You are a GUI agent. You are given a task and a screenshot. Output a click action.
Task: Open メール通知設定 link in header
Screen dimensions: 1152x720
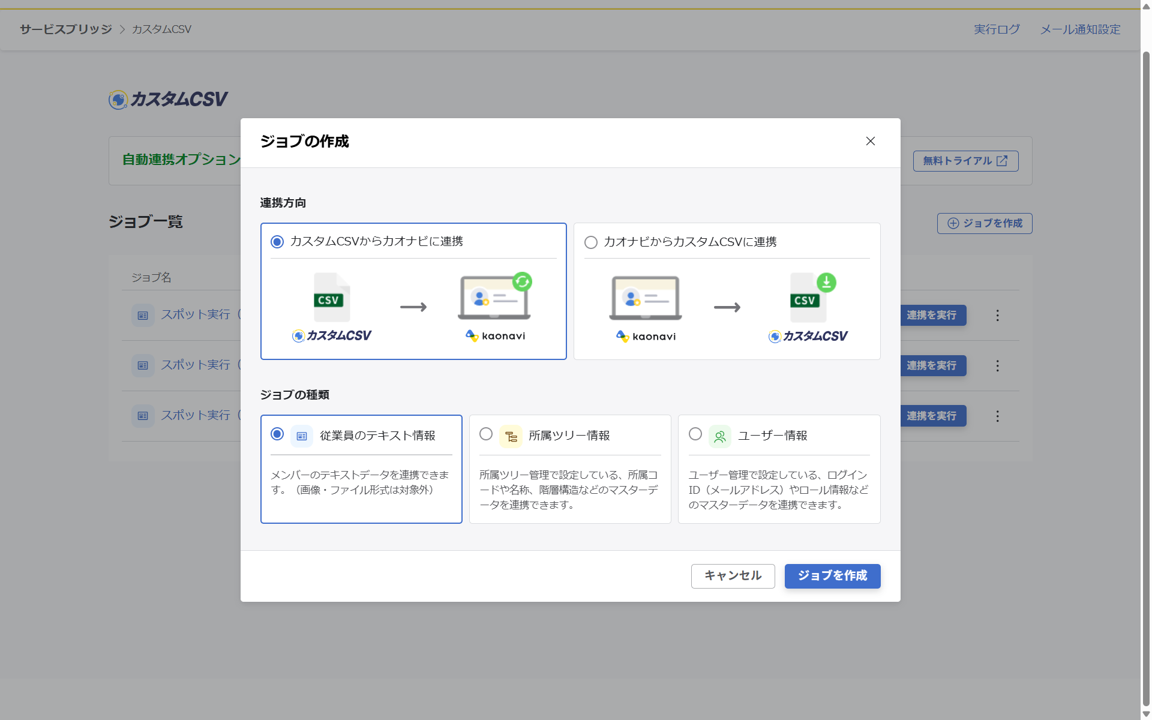tap(1080, 29)
